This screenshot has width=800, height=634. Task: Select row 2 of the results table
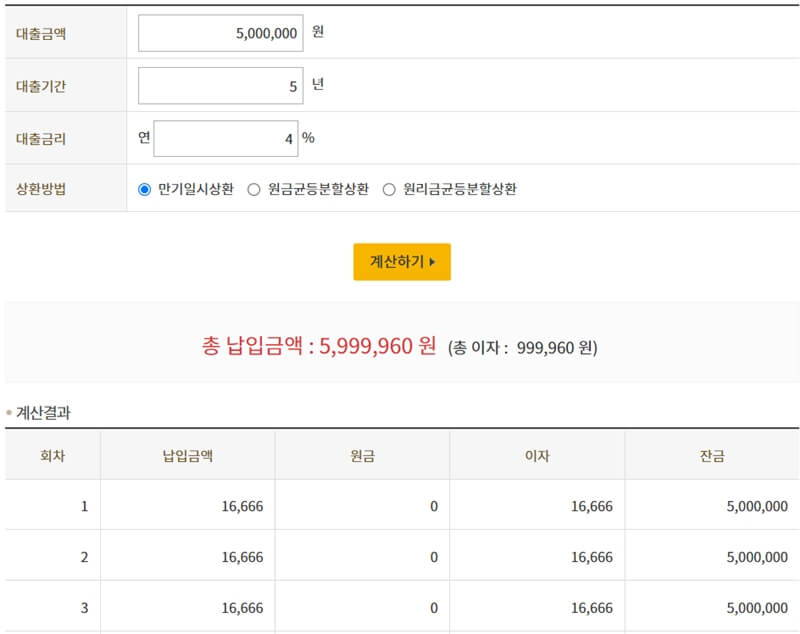click(x=400, y=556)
